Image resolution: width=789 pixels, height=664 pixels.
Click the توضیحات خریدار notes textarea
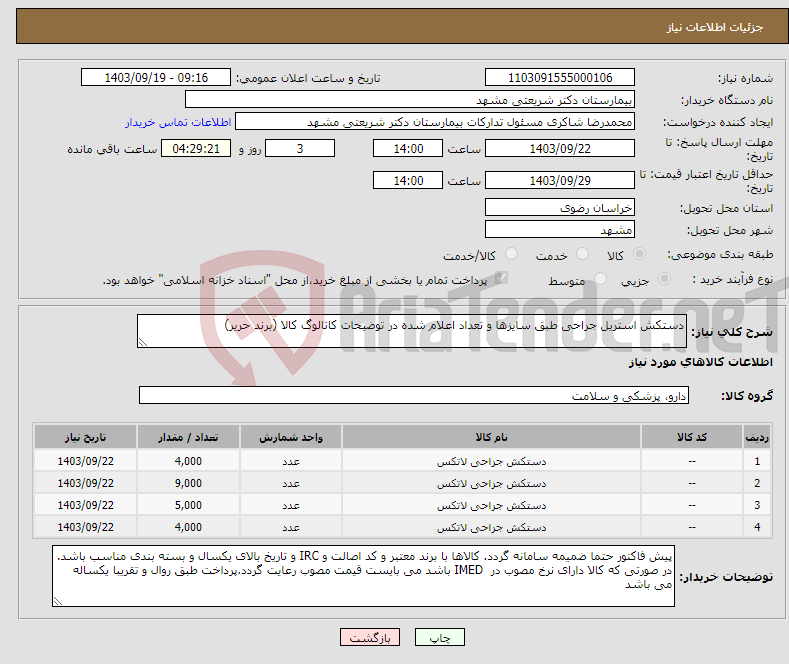(x=363, y=576)
